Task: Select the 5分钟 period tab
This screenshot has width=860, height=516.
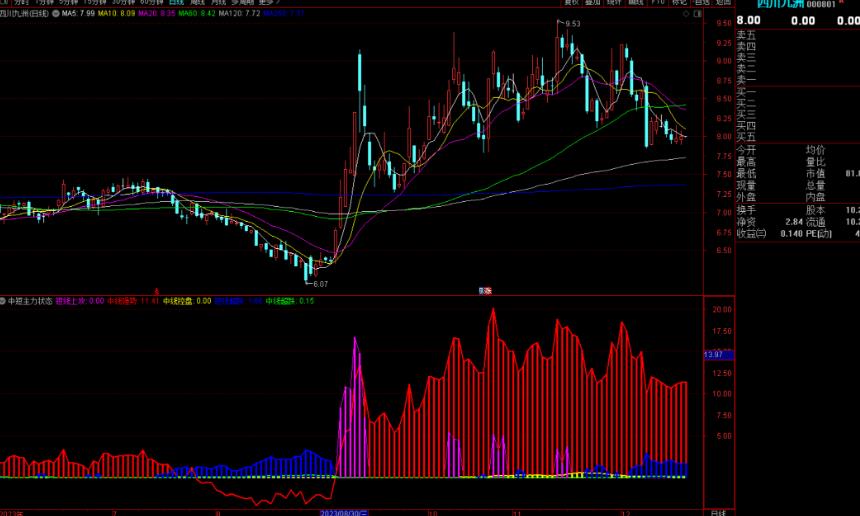Action: point(69,2)
